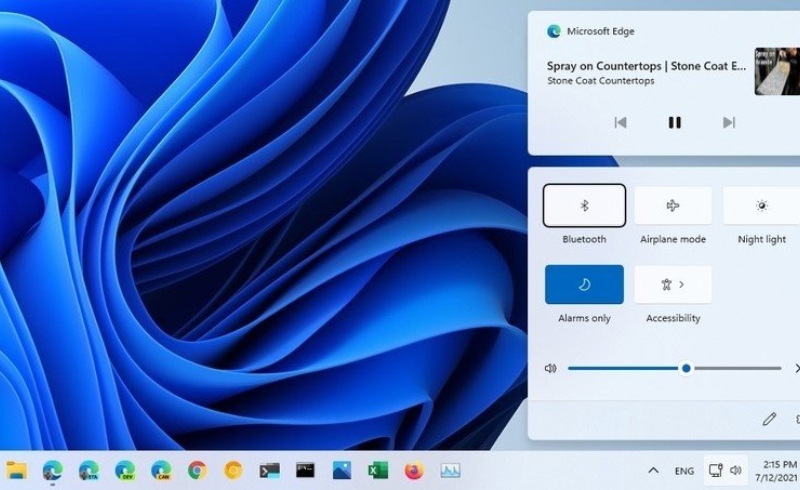Toggle Airplane mode
The height and width of the screenshot is (490, 800).
click(x=673, y=205)
